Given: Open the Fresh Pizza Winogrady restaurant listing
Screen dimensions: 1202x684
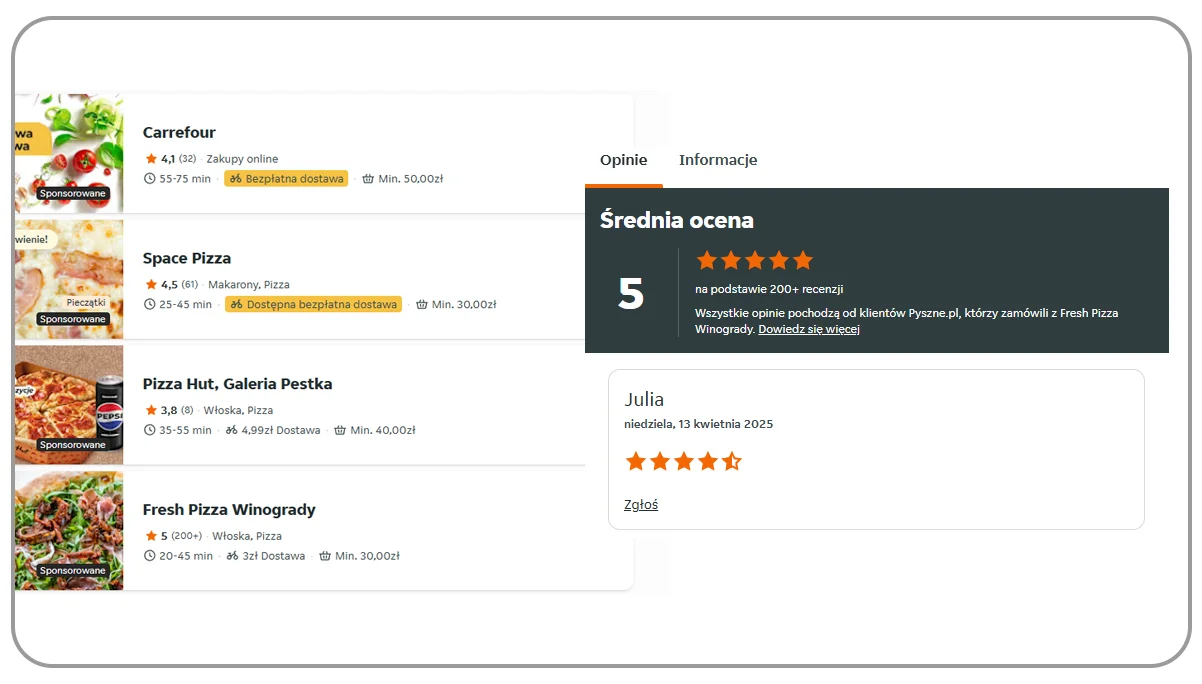Looking at the screenshot, I should [229, 509].
